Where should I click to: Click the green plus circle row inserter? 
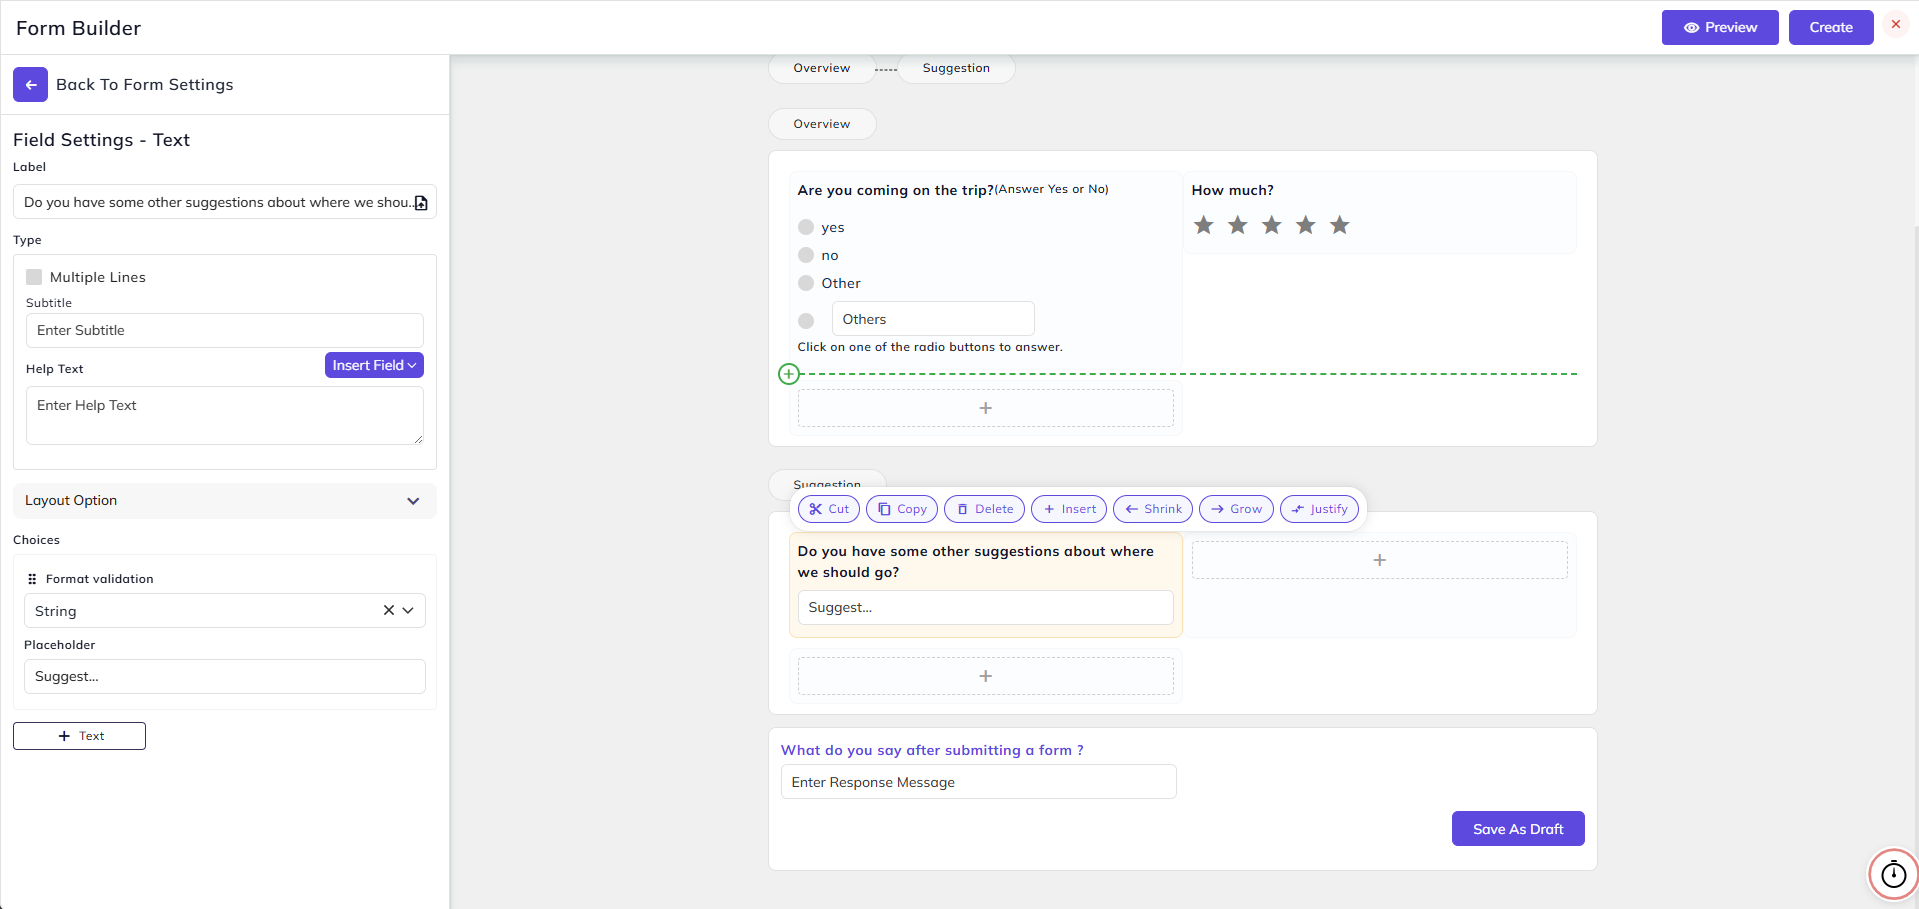click(x=789, y=374)
